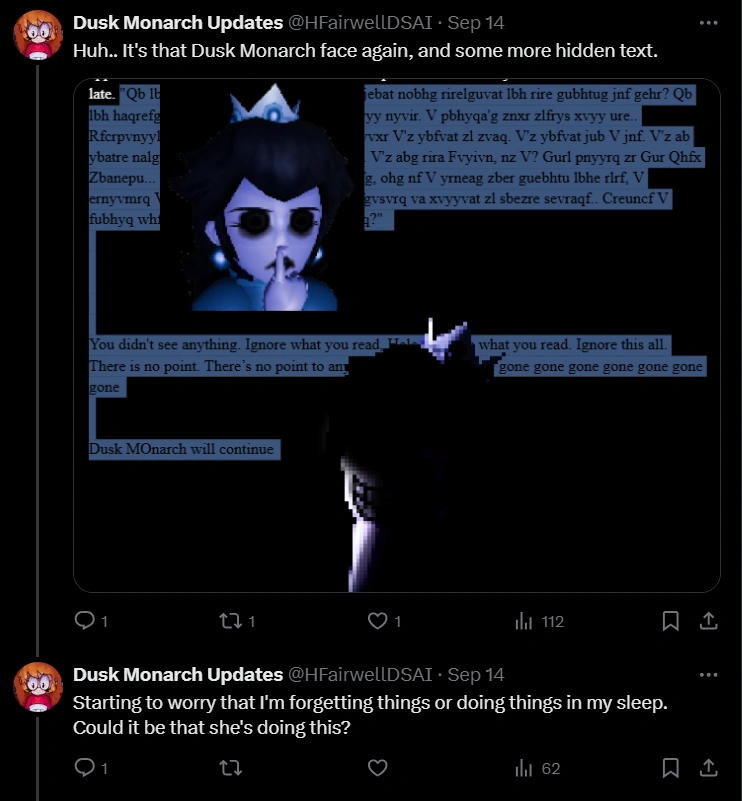Open @HFairwellDSAI handle on second tweet

360,675
